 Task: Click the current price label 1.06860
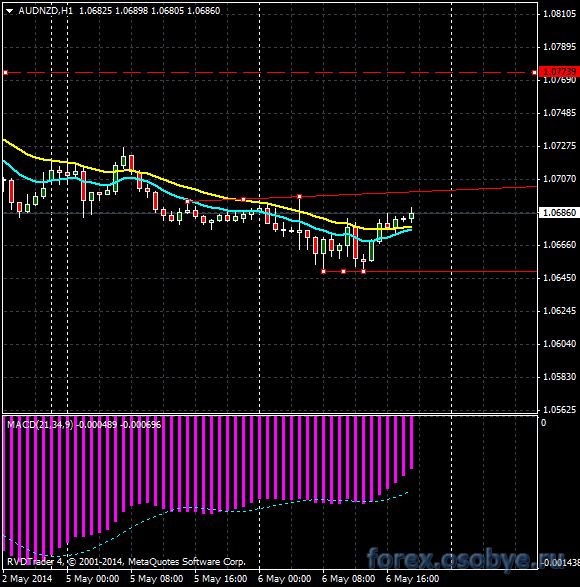coord(559,213)
